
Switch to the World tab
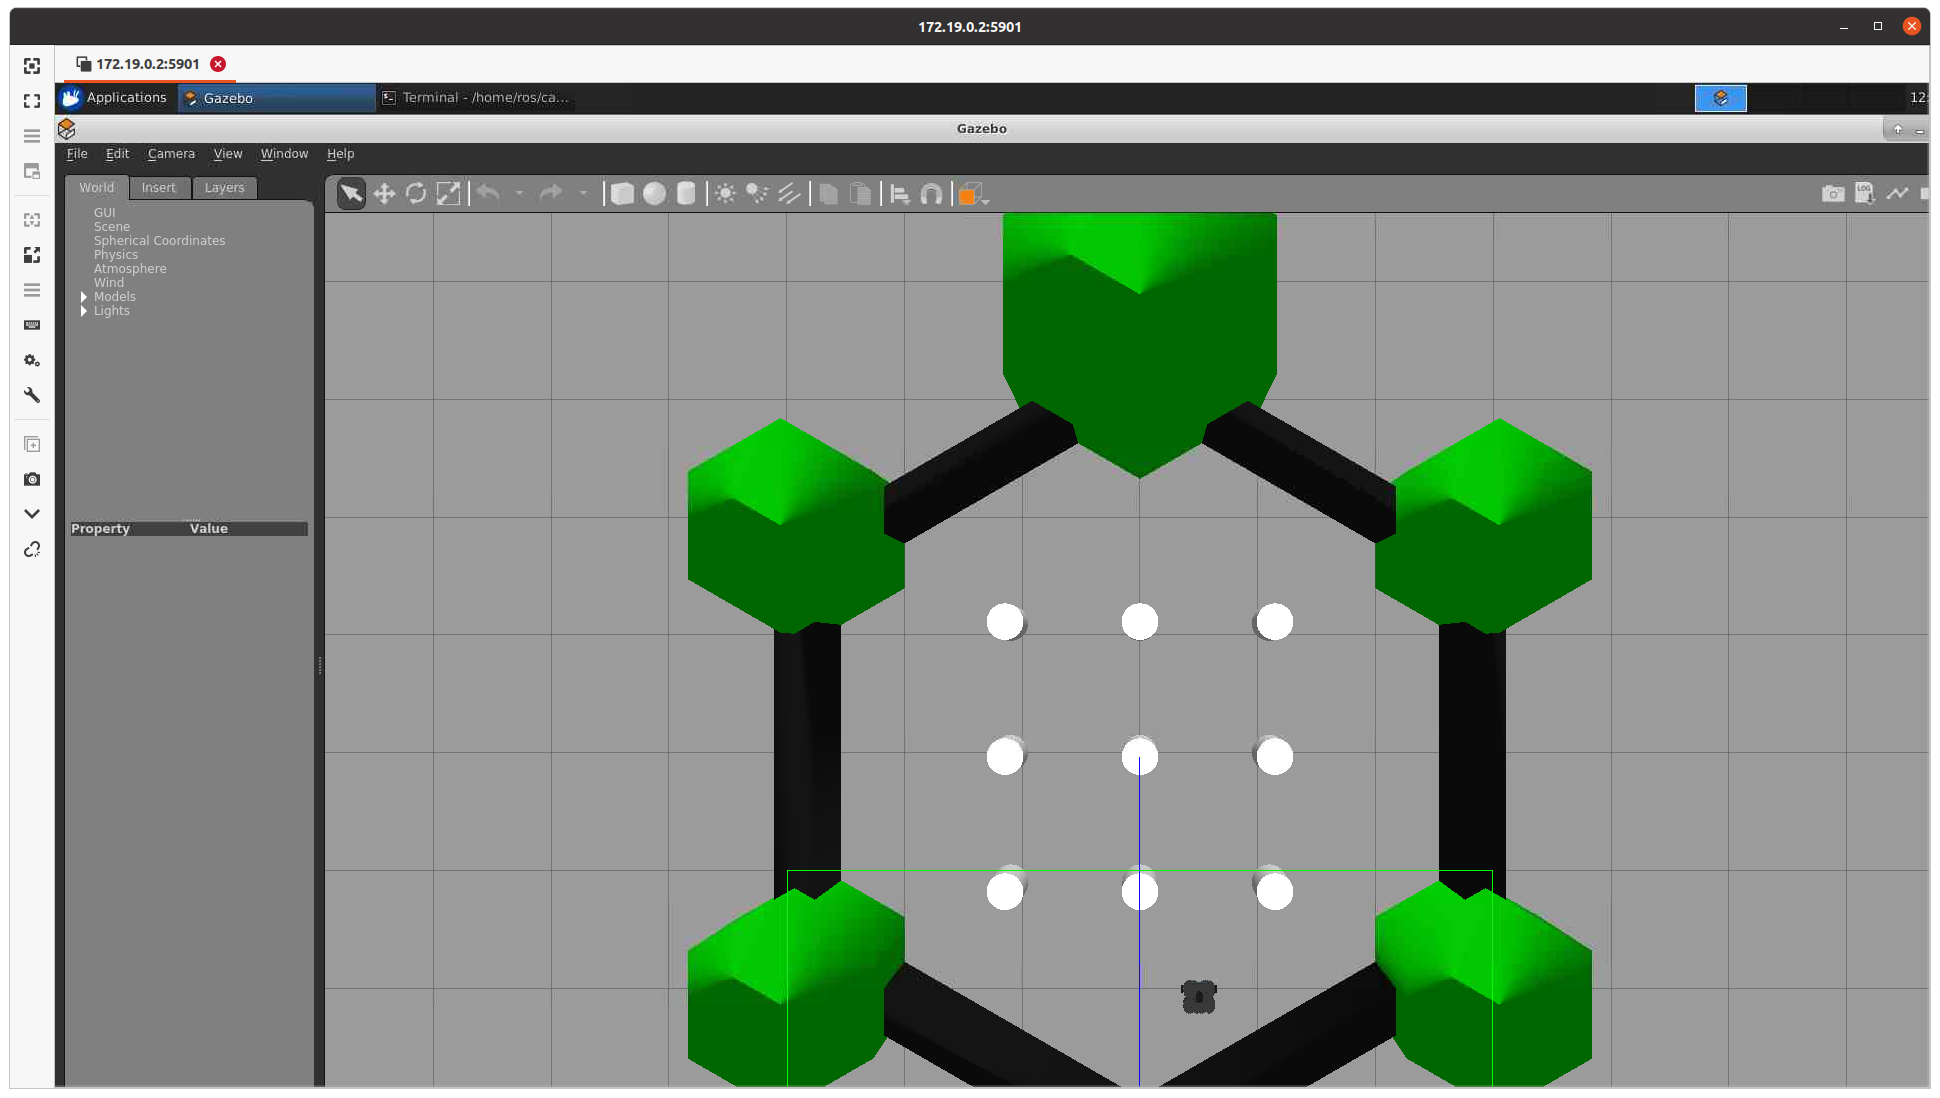97,187
